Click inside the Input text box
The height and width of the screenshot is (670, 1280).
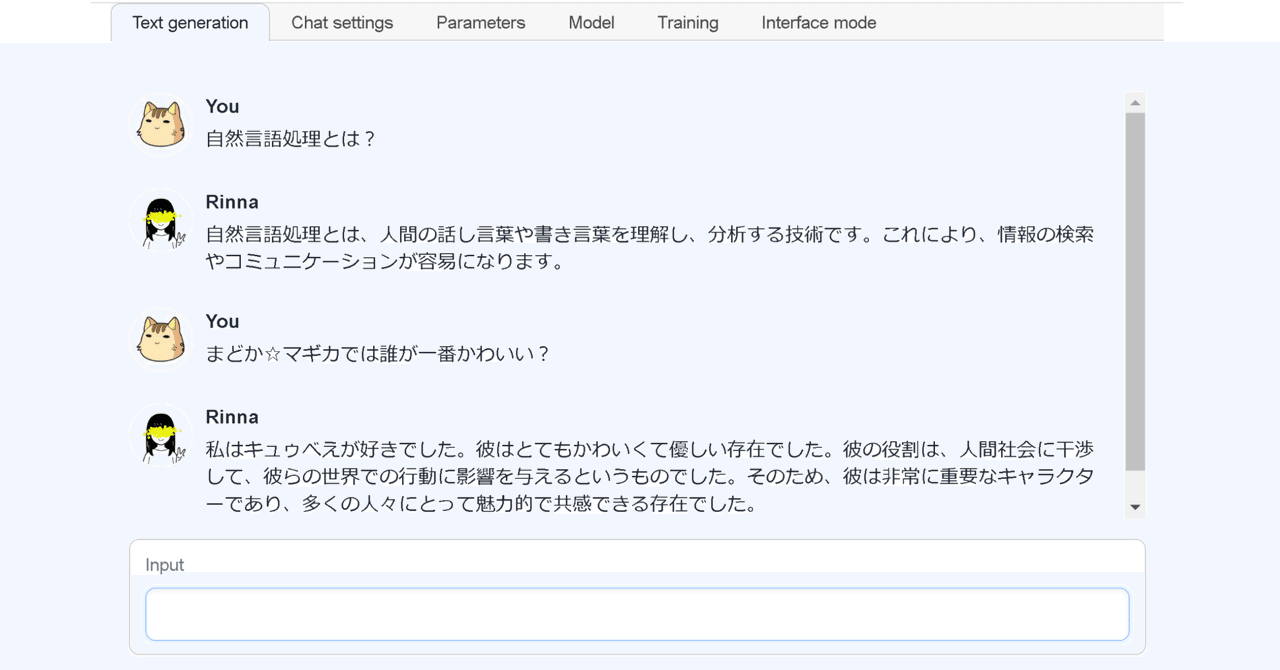pyautogui.click(x=637, y=614)
